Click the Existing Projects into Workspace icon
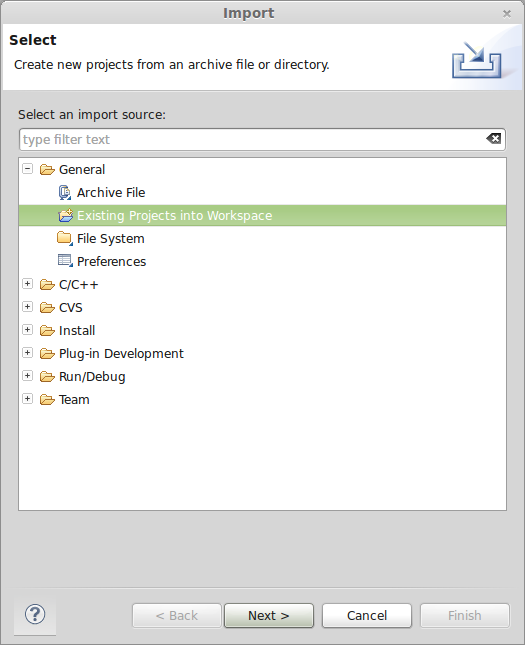 [65, 215]
